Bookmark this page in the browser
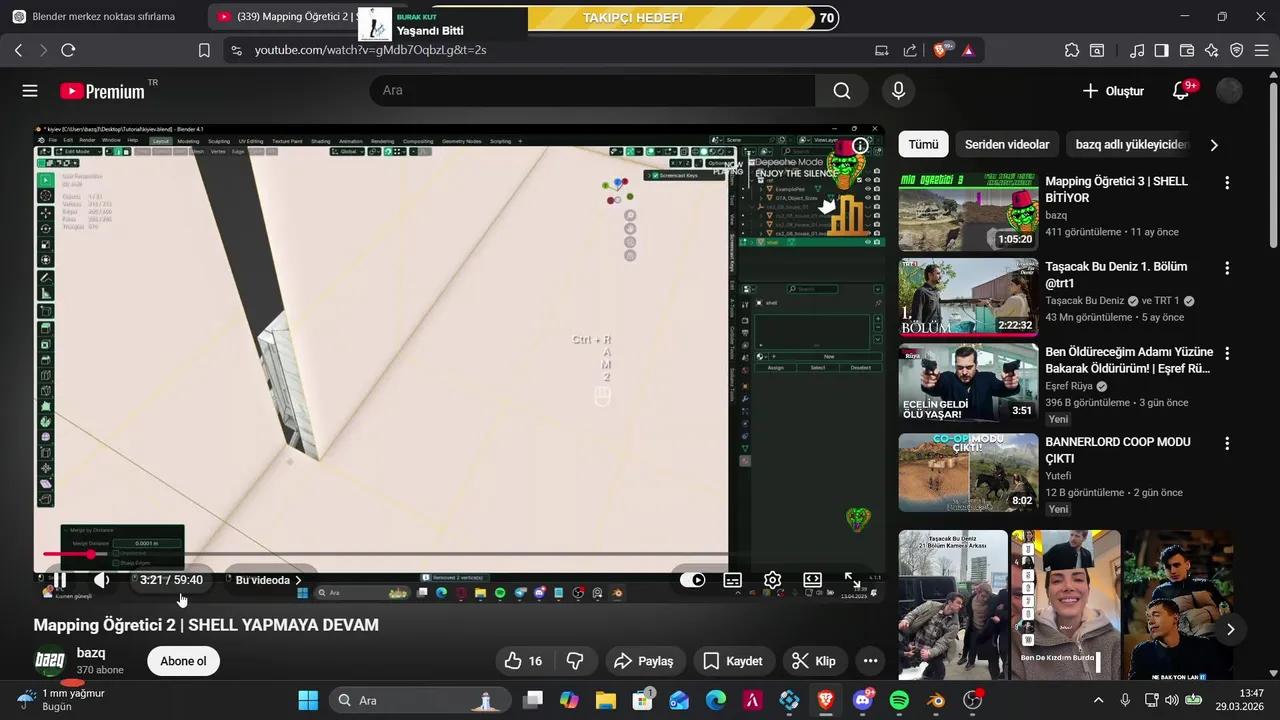The height and width of the screenshot is (720, 1280). (x=204, y=50)
